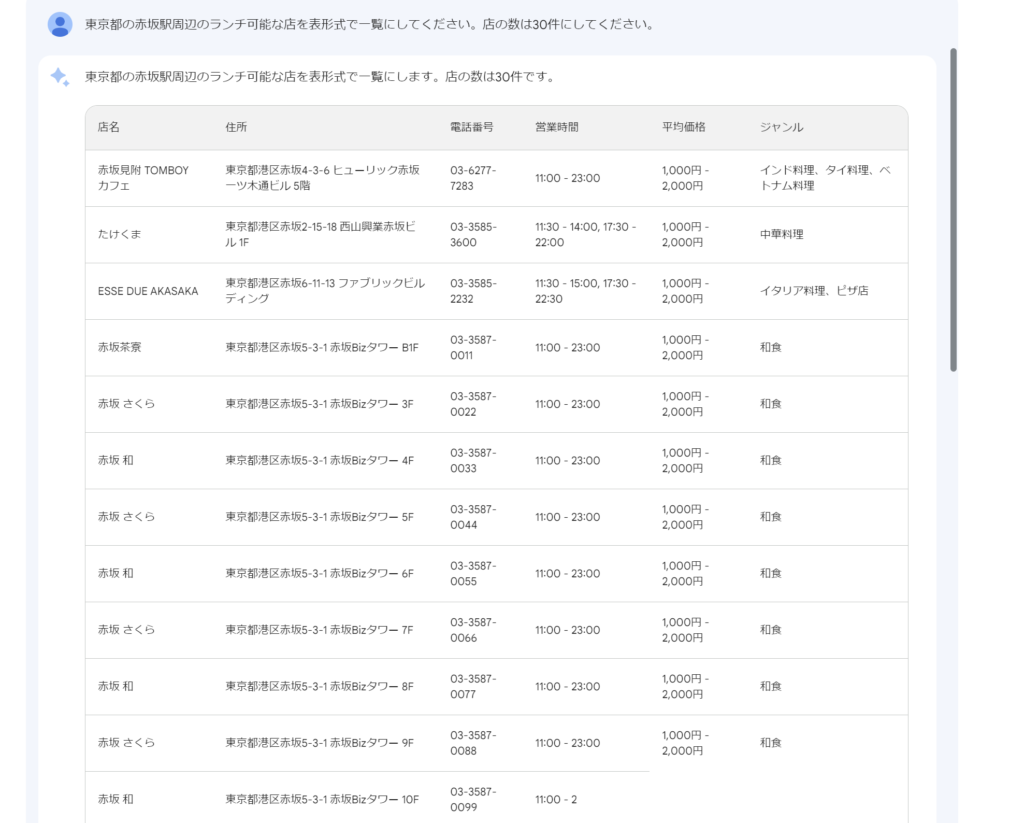Click the address 赤坂Bizタワー 8F

(319, 686)
